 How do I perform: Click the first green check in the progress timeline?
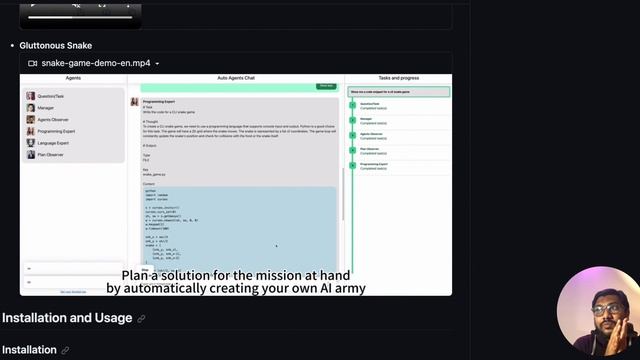(x=353, y=105)
